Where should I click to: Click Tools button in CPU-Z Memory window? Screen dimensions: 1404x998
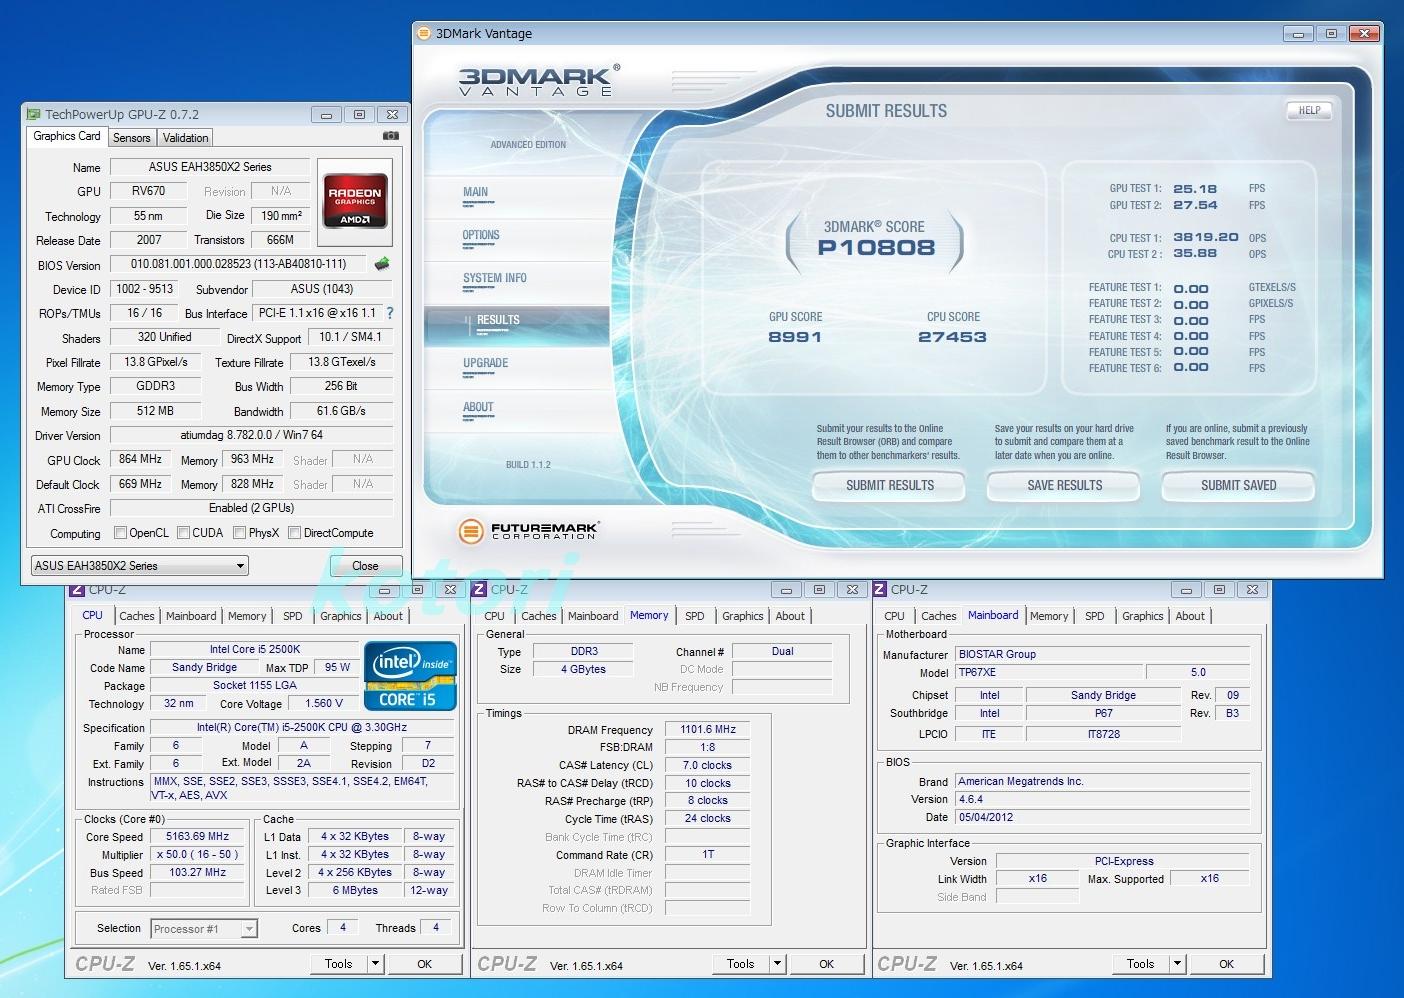coord(741,964)
